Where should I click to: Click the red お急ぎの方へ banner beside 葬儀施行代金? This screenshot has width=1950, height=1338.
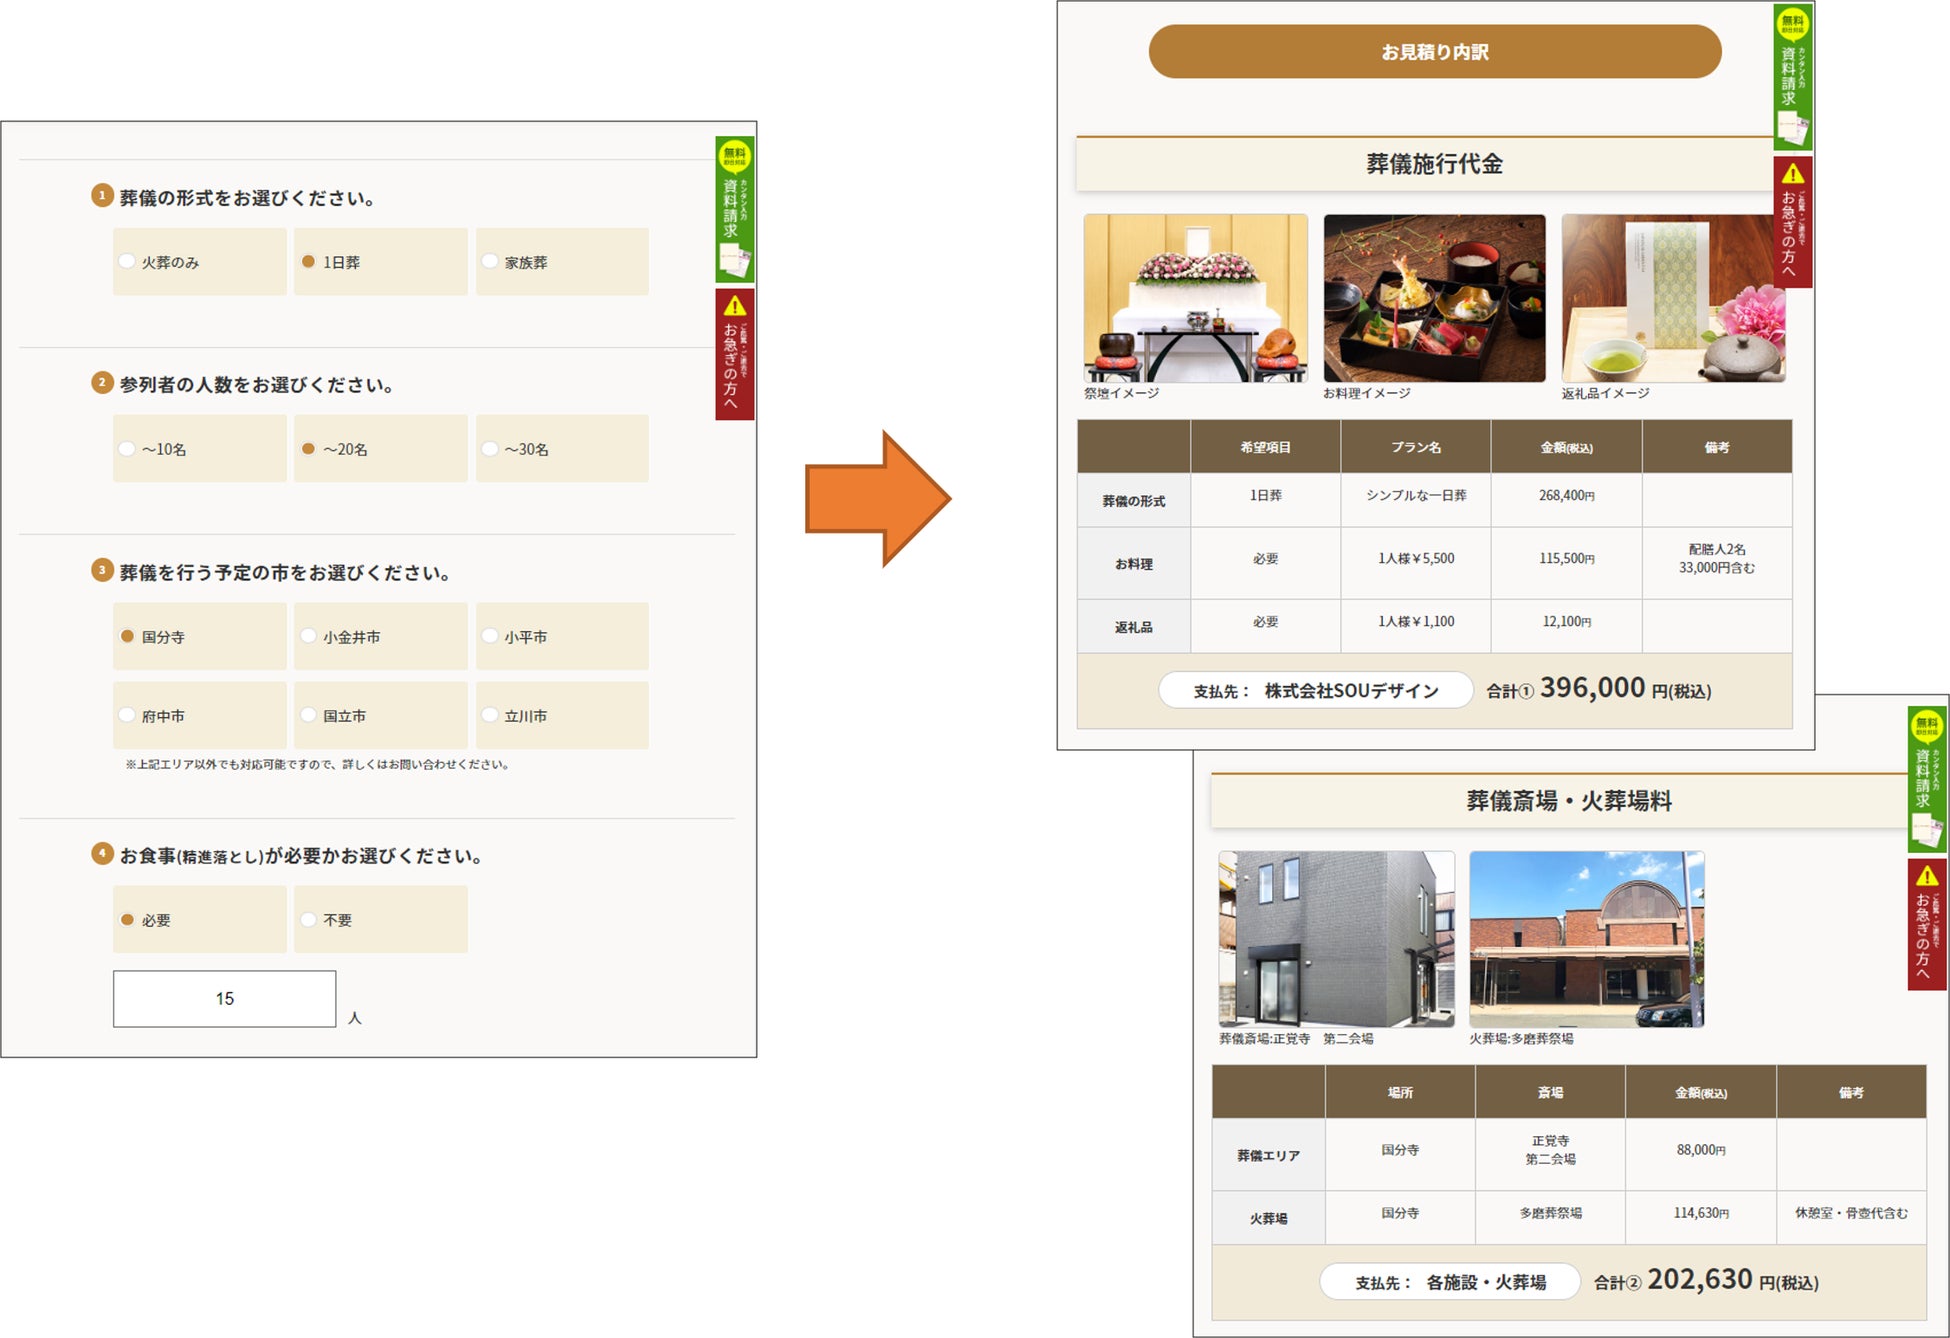pos(1792,222)
